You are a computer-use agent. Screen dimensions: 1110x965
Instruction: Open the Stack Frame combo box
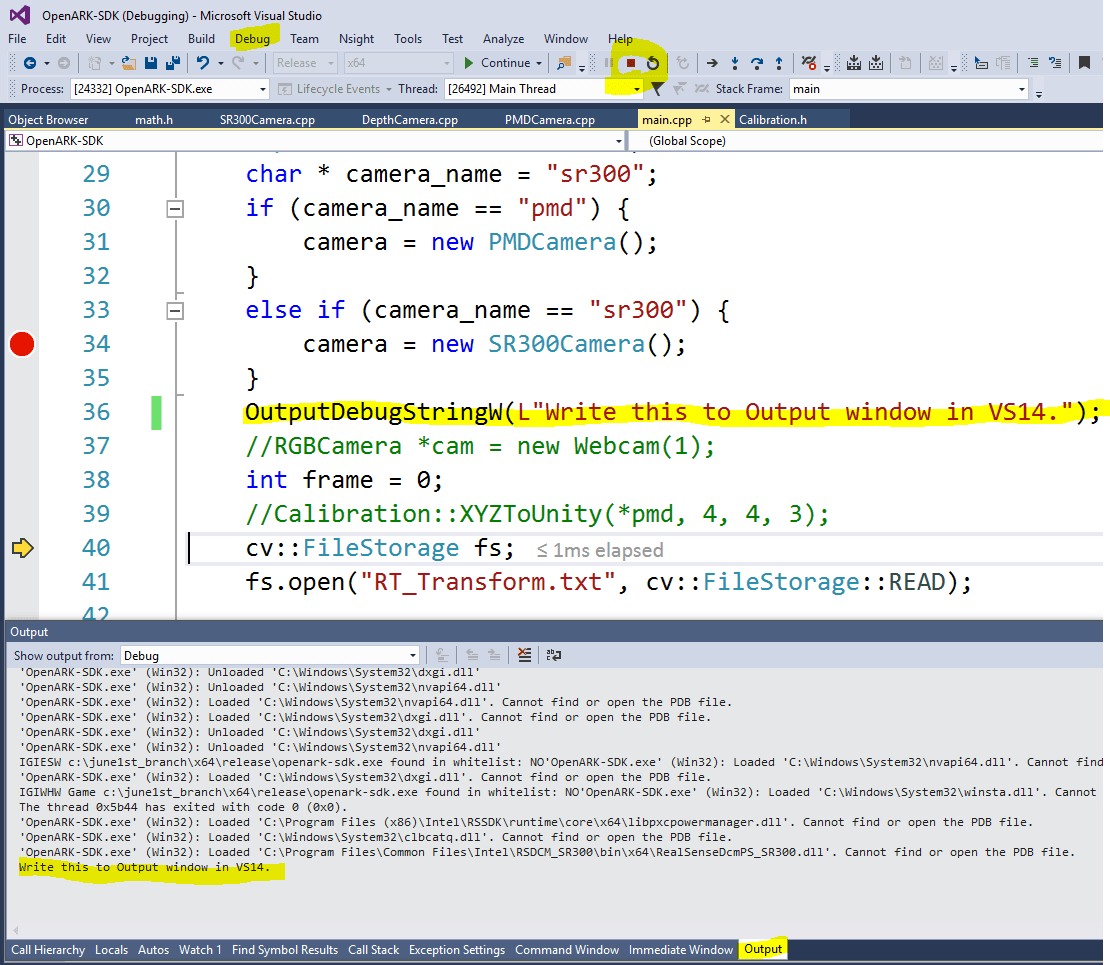tap(908, 88)
